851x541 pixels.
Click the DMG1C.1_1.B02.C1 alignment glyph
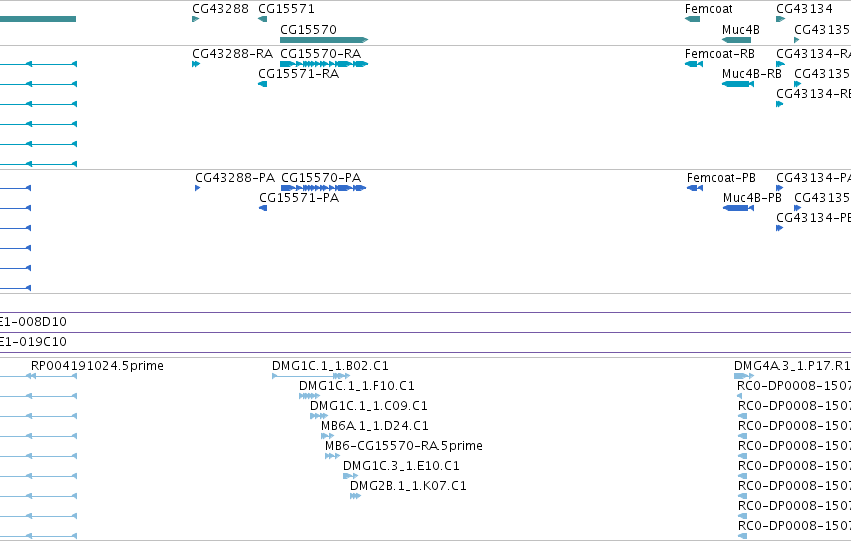(311, 376)
